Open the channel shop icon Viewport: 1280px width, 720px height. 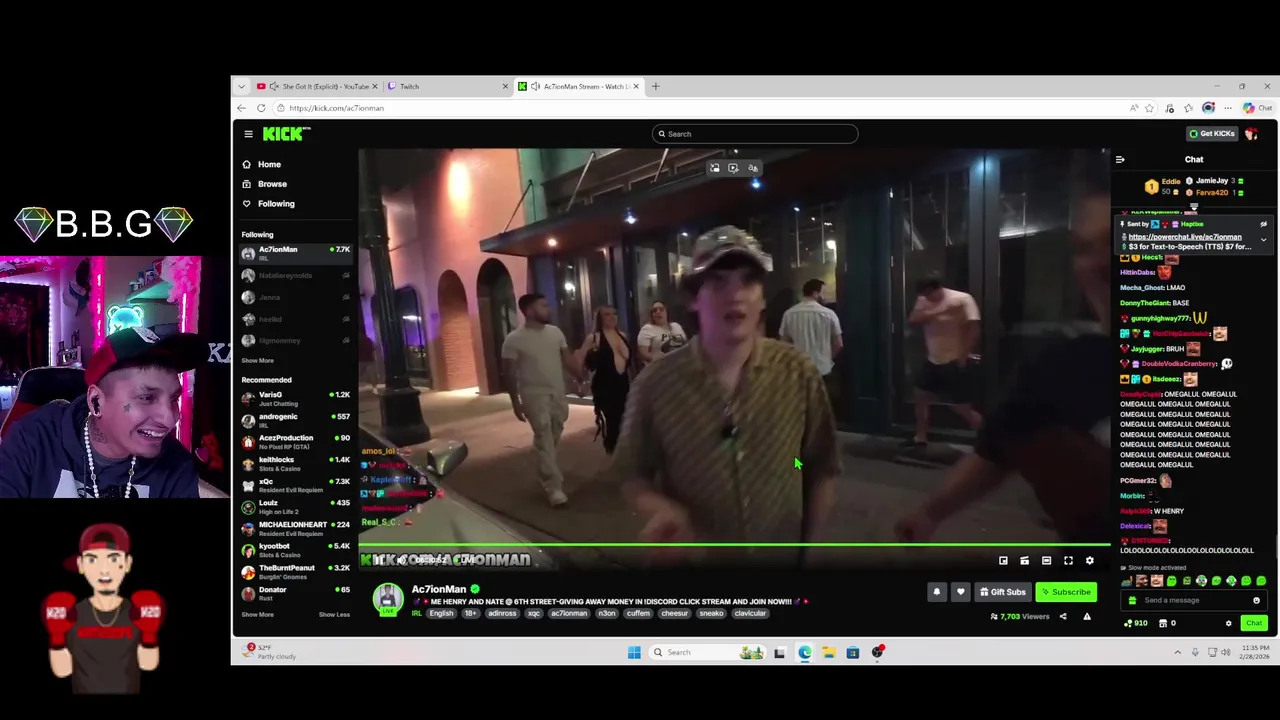pos(1163,623)
